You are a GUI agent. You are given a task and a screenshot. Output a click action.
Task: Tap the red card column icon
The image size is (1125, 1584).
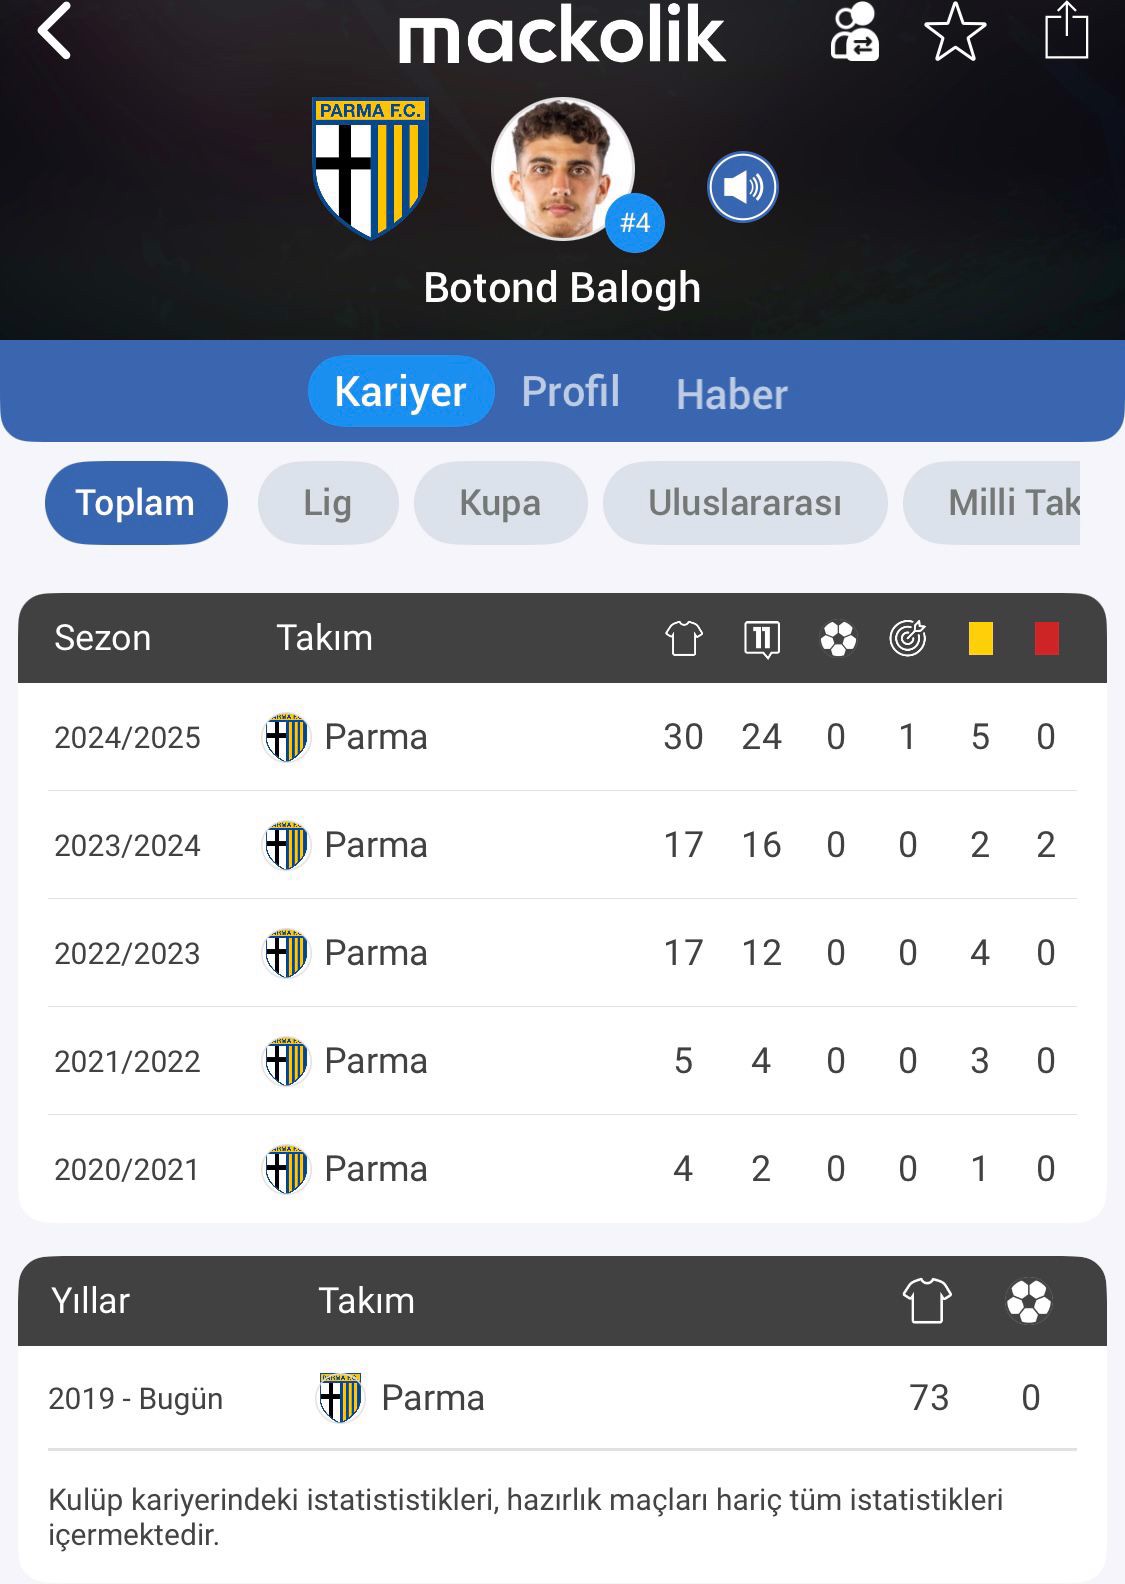(x=1046, y=638)
